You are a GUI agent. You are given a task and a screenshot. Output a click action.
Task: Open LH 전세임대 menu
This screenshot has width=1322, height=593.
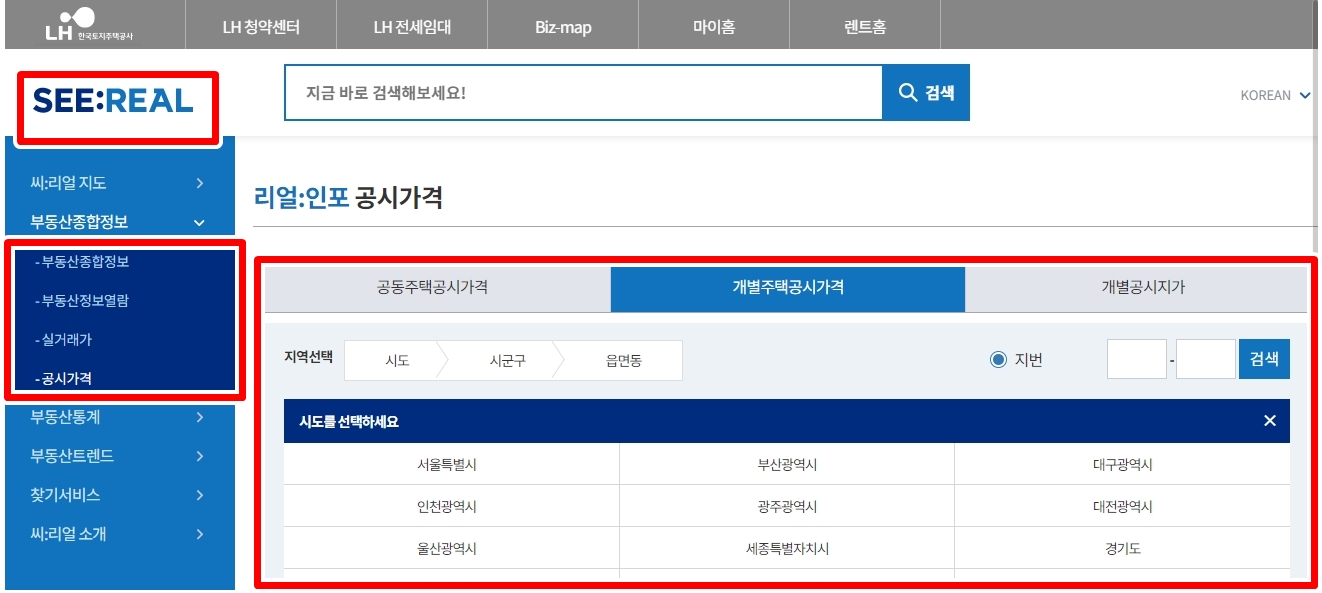tap(412, 27)
